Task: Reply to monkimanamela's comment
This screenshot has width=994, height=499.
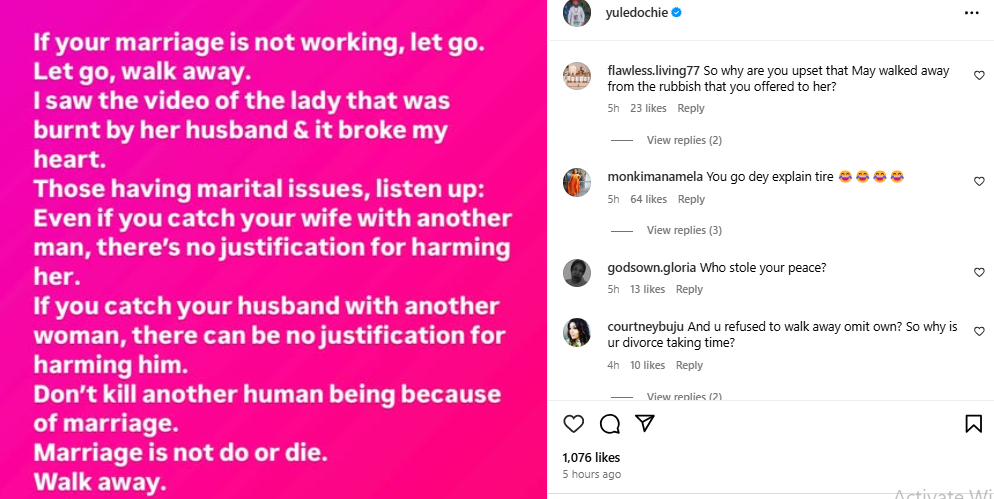Action: tap(691, 199)
